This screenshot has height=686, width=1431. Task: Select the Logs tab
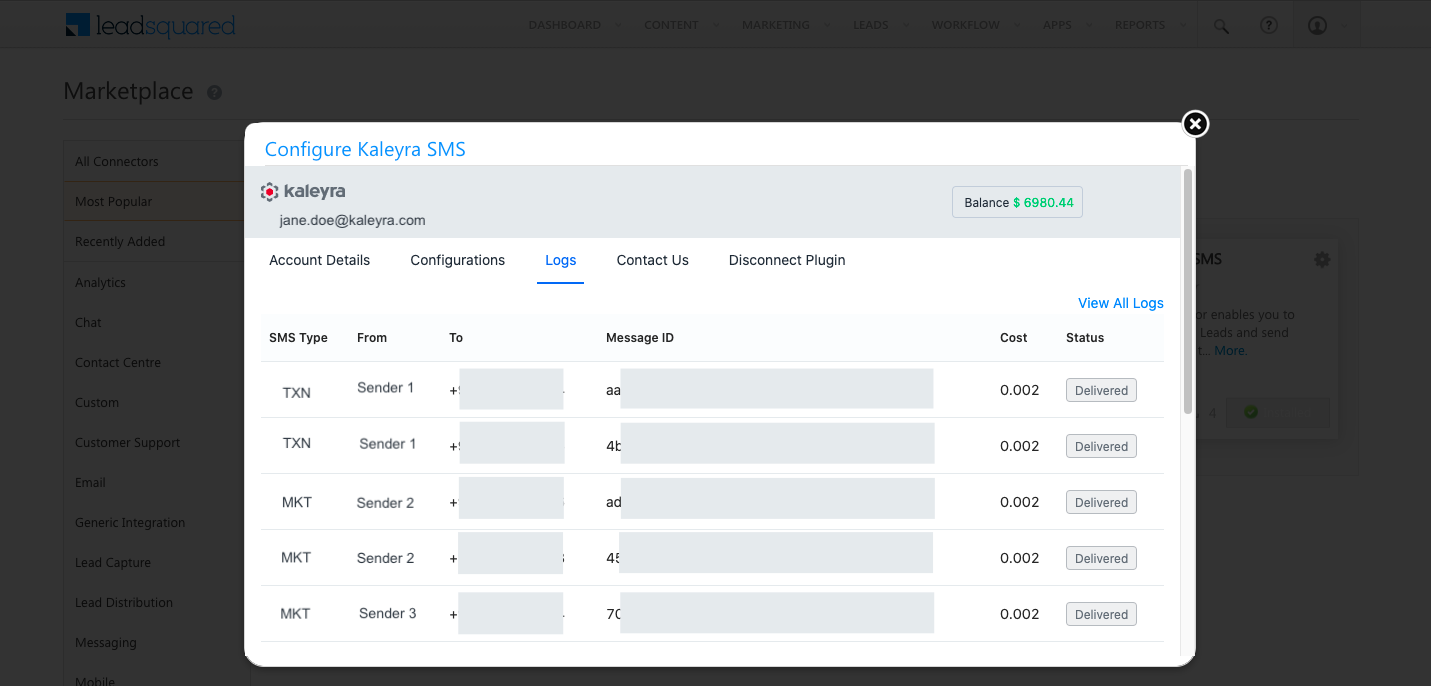point(560,260)
